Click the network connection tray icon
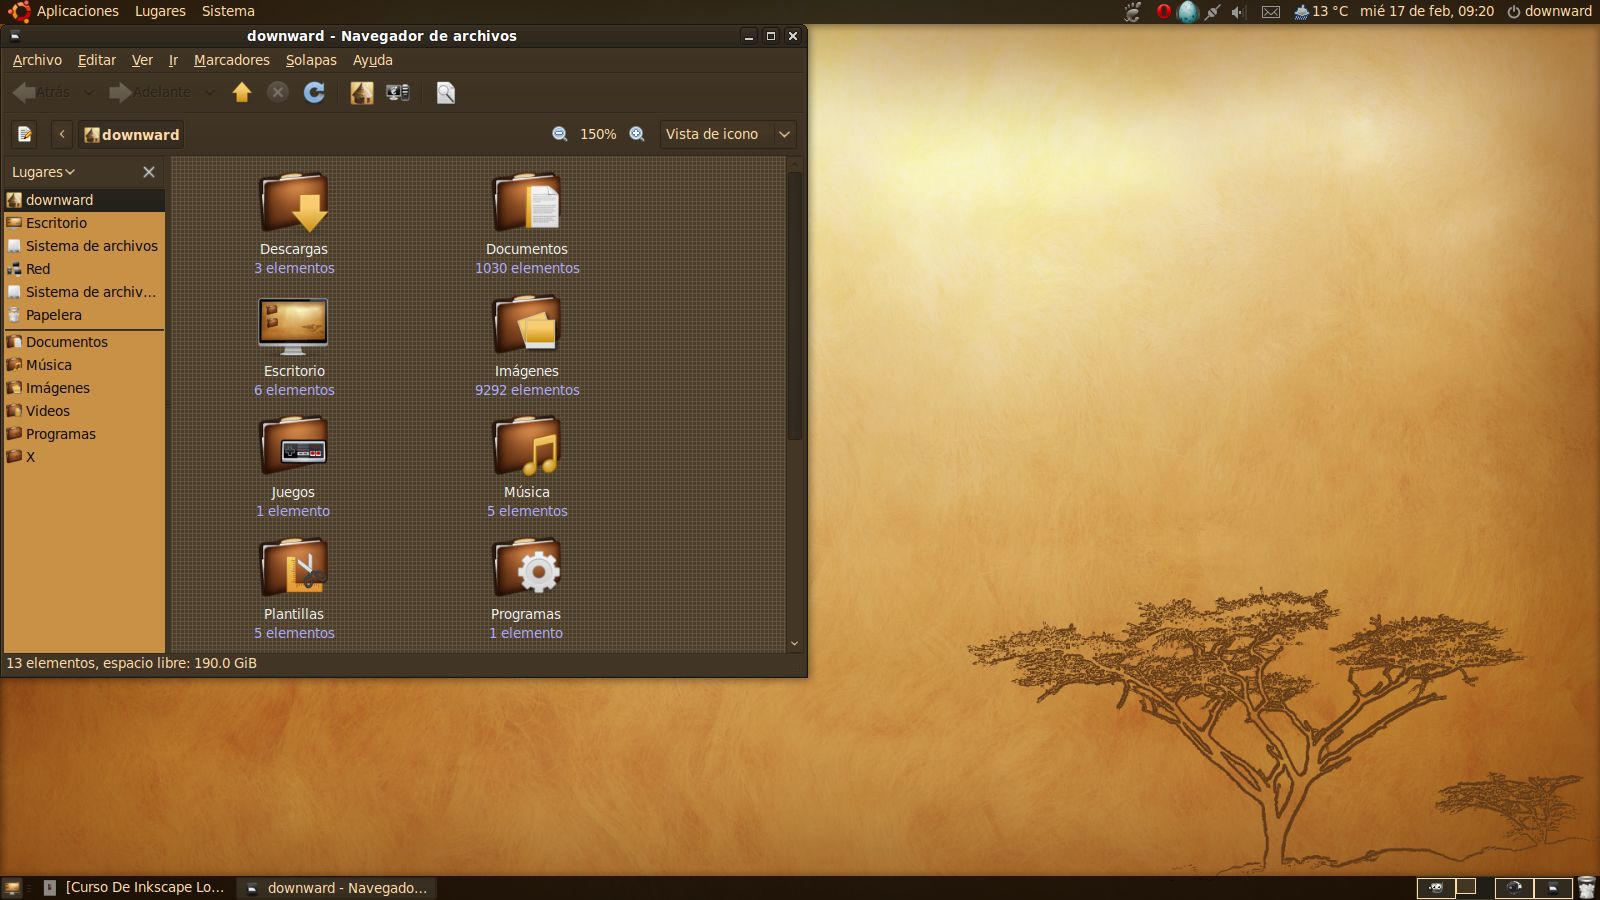Image resolution: width=1600 pixels, height=900 pixels. [x=1212, y=12]
